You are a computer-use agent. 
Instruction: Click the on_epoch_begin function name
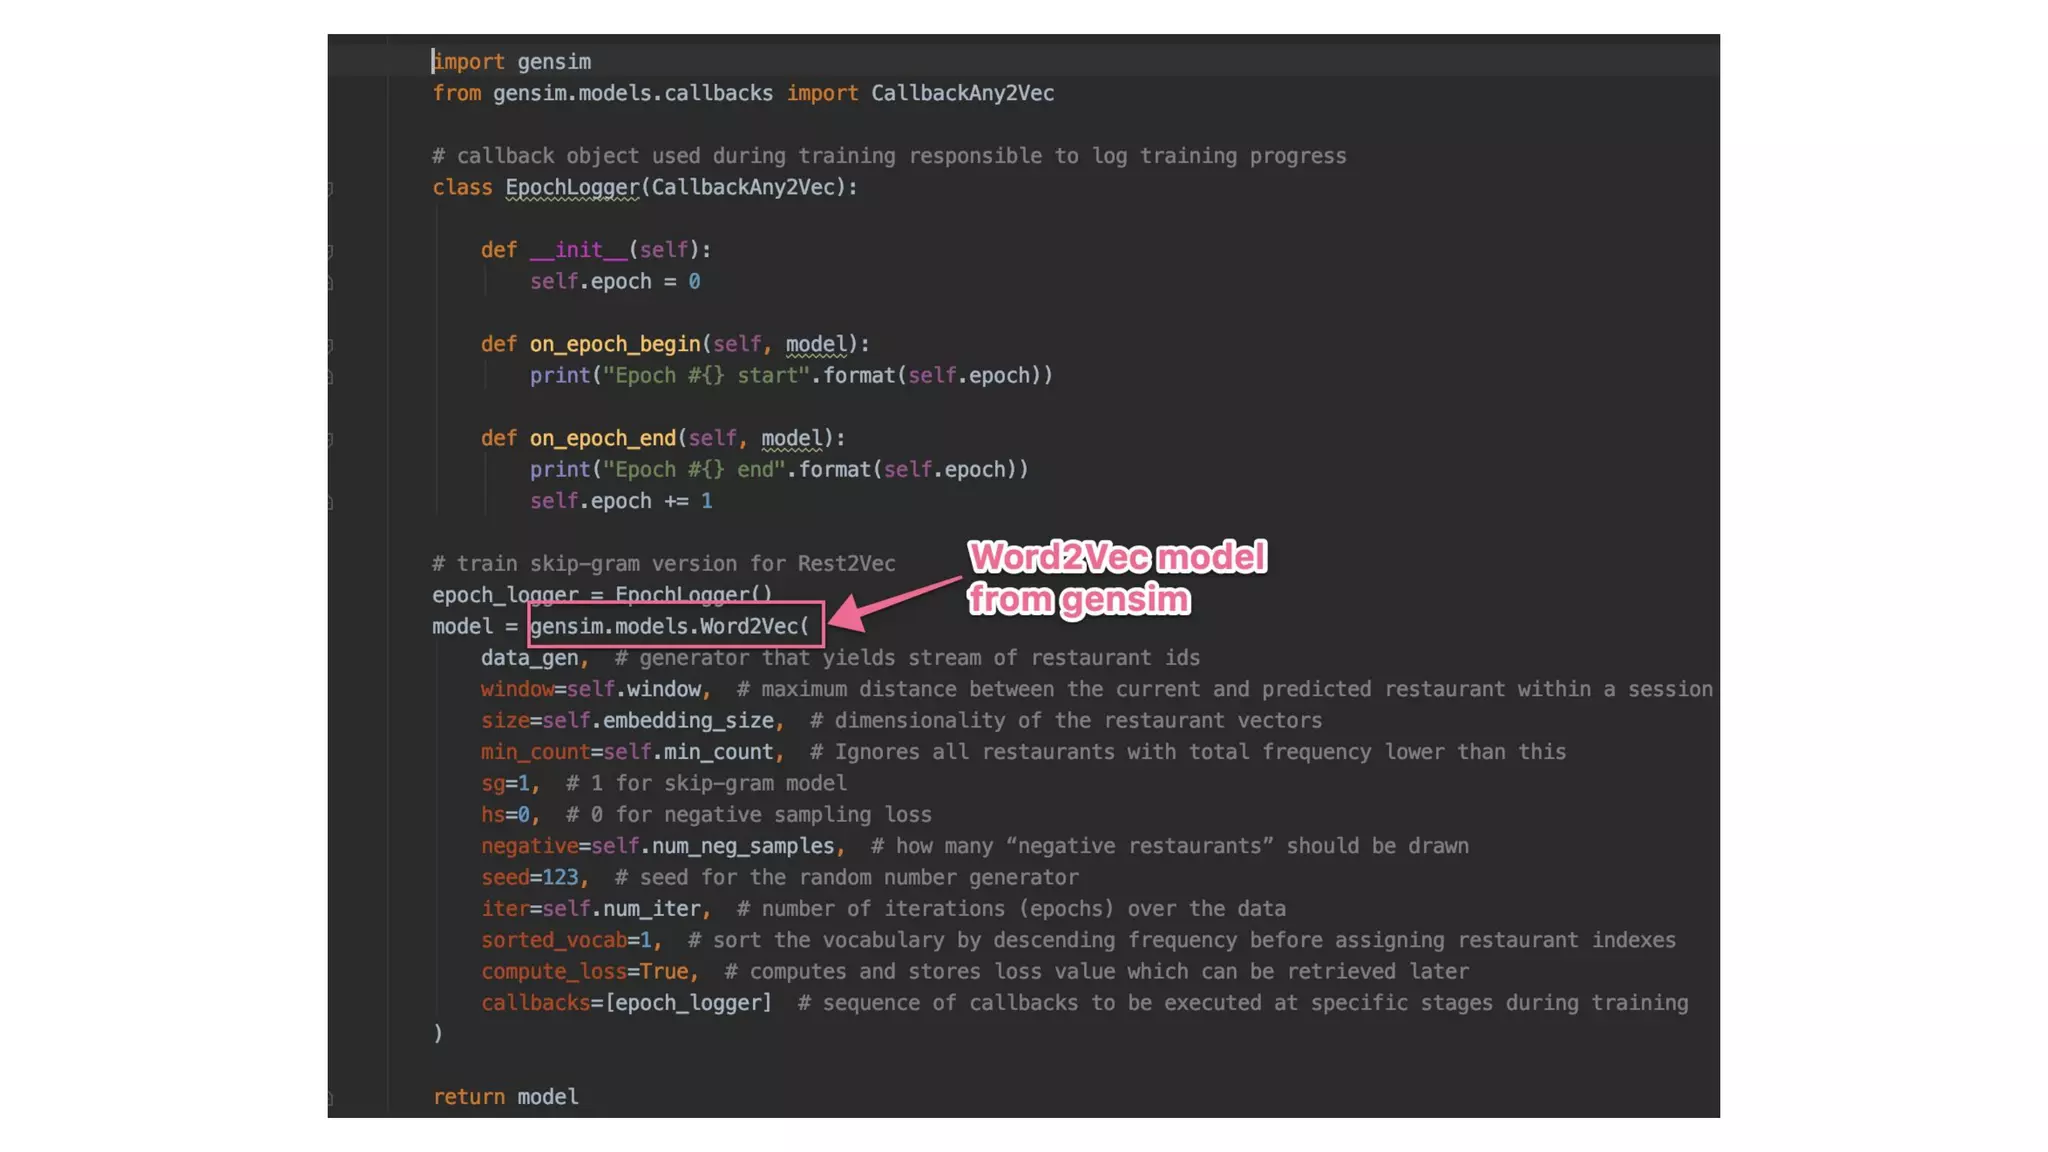[x=615, y=344]
